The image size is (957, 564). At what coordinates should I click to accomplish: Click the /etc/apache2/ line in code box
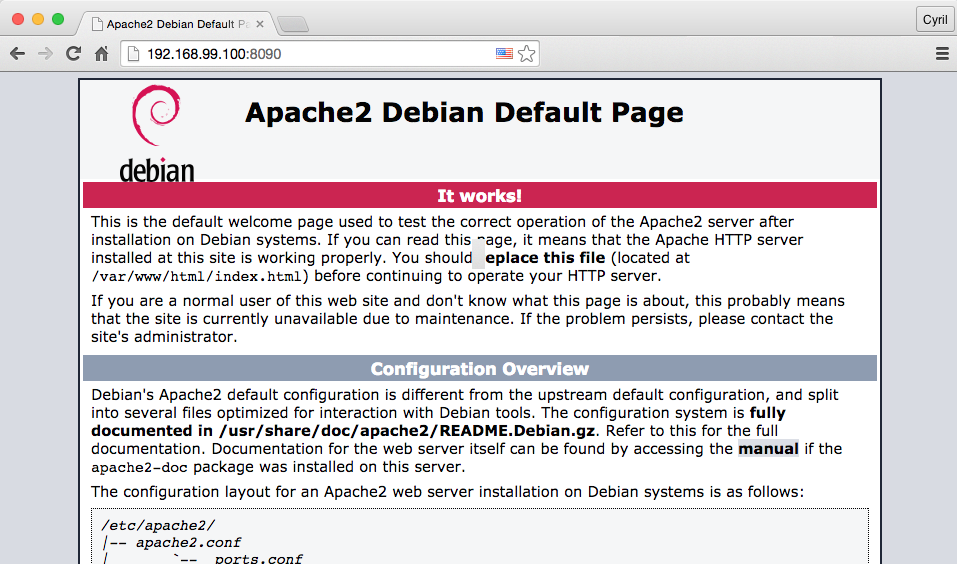[158, 526]
